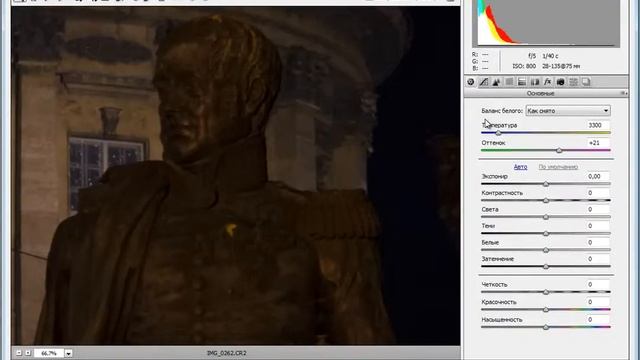Screen dimensions: 640x360
Task: Click the 66.7% zoom value field
Action: pos(49,353)
